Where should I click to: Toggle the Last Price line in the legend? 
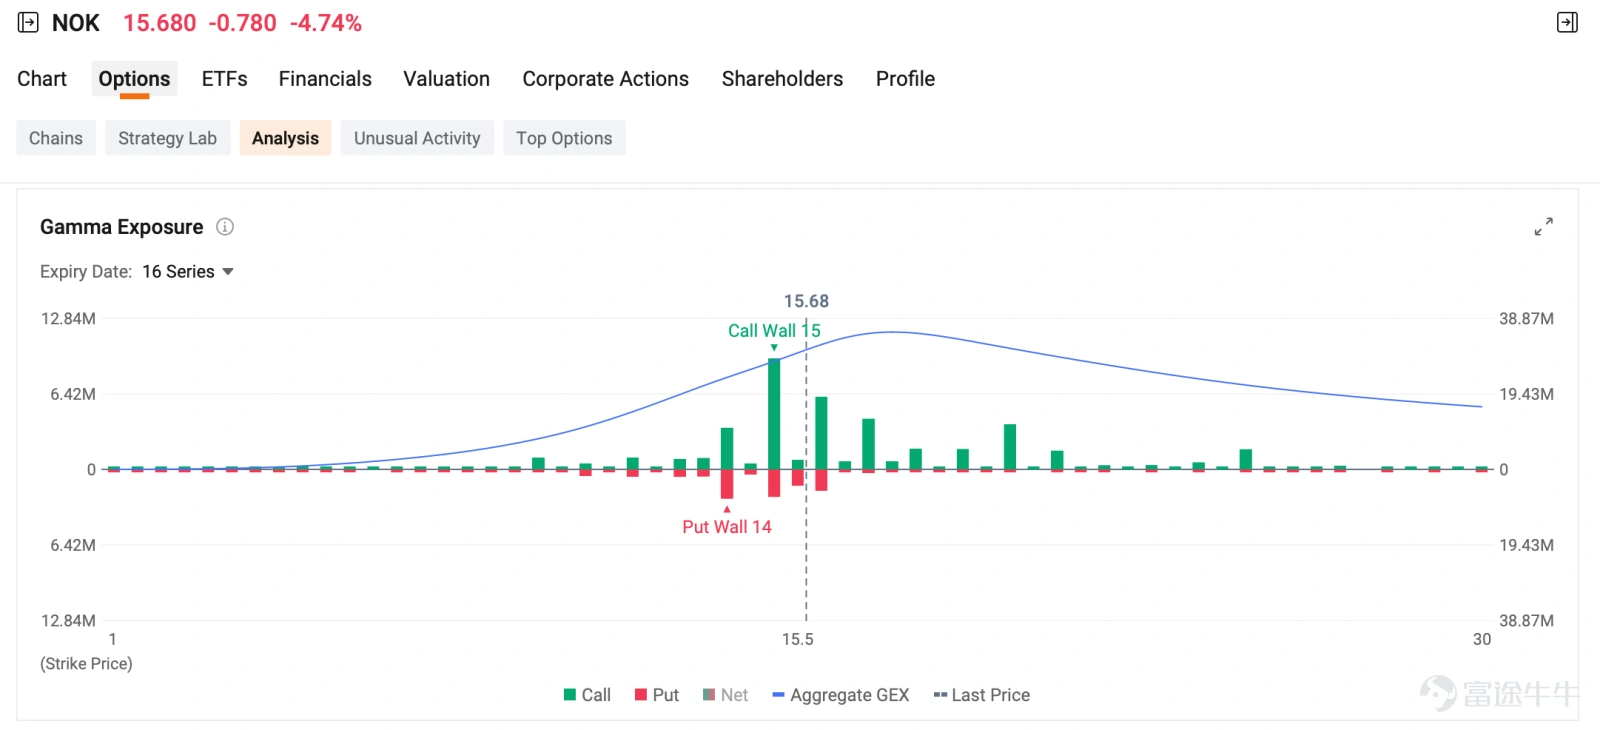pos(981,695)
